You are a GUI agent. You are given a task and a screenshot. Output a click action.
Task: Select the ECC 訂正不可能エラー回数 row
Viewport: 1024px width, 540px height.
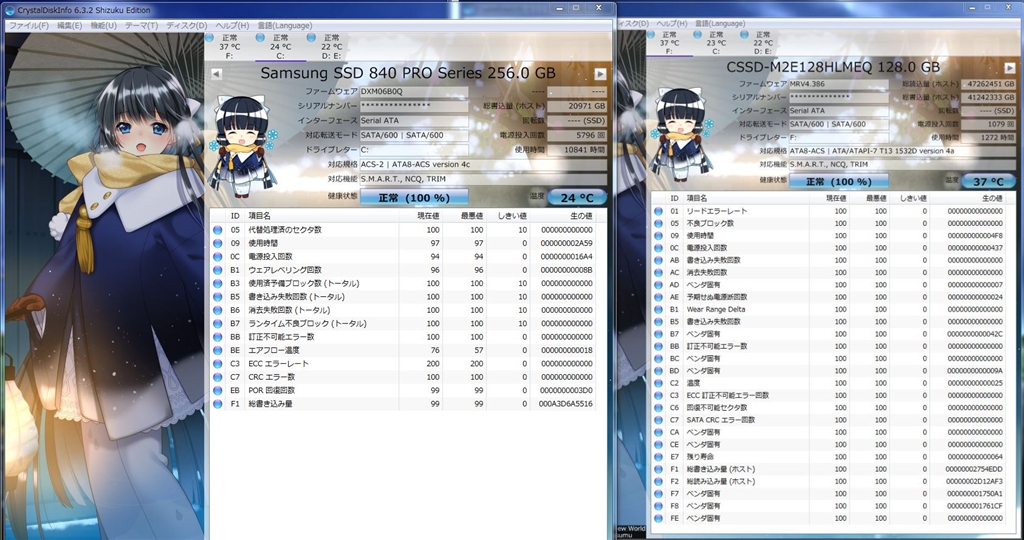click(x=831, y=396)
